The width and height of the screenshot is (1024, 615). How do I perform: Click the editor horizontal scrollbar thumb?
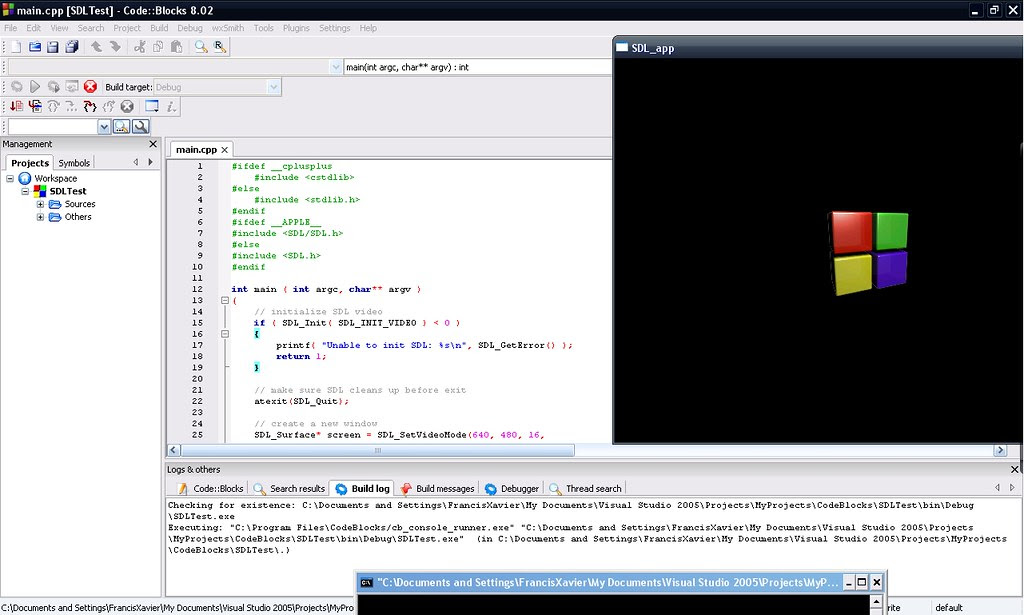pyautogui.click(x=377, y=450)
